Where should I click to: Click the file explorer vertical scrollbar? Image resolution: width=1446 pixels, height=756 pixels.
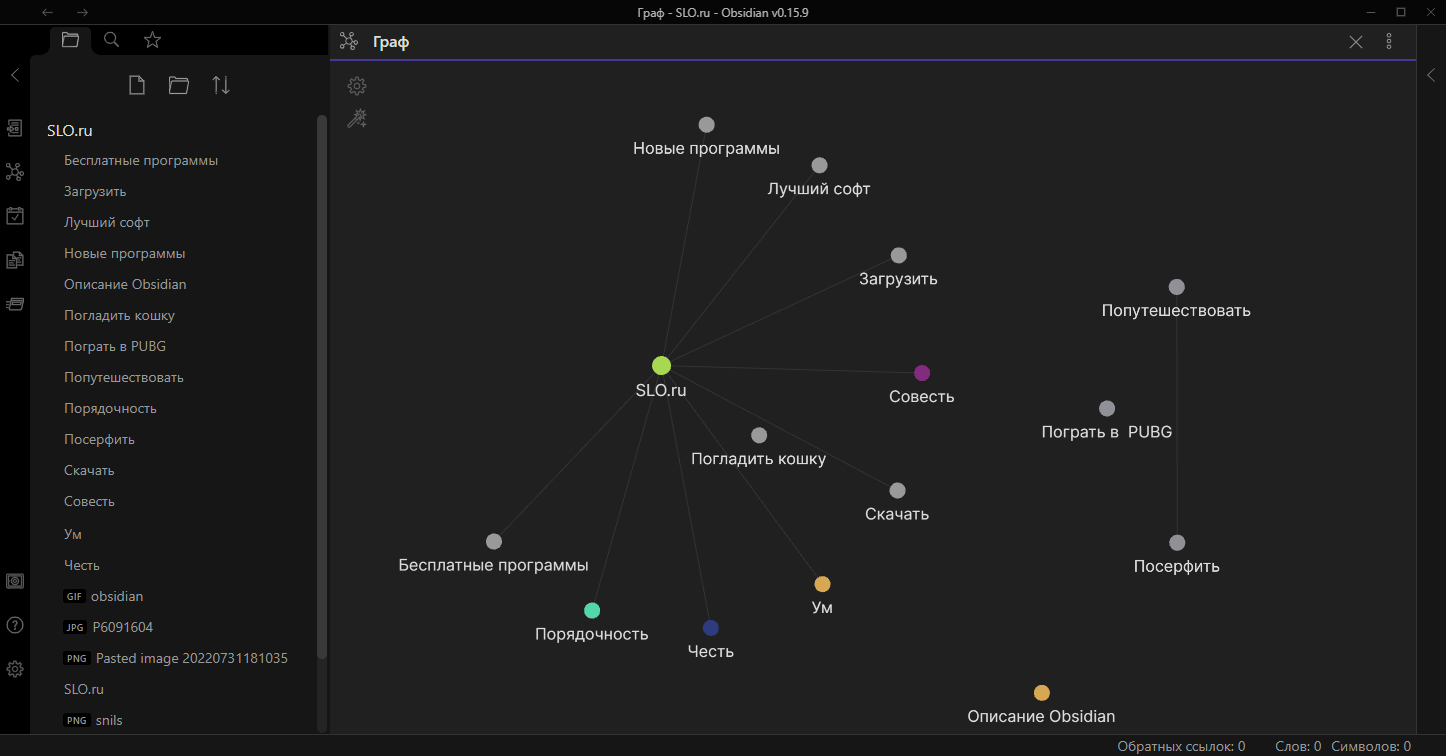pos(322,386)
